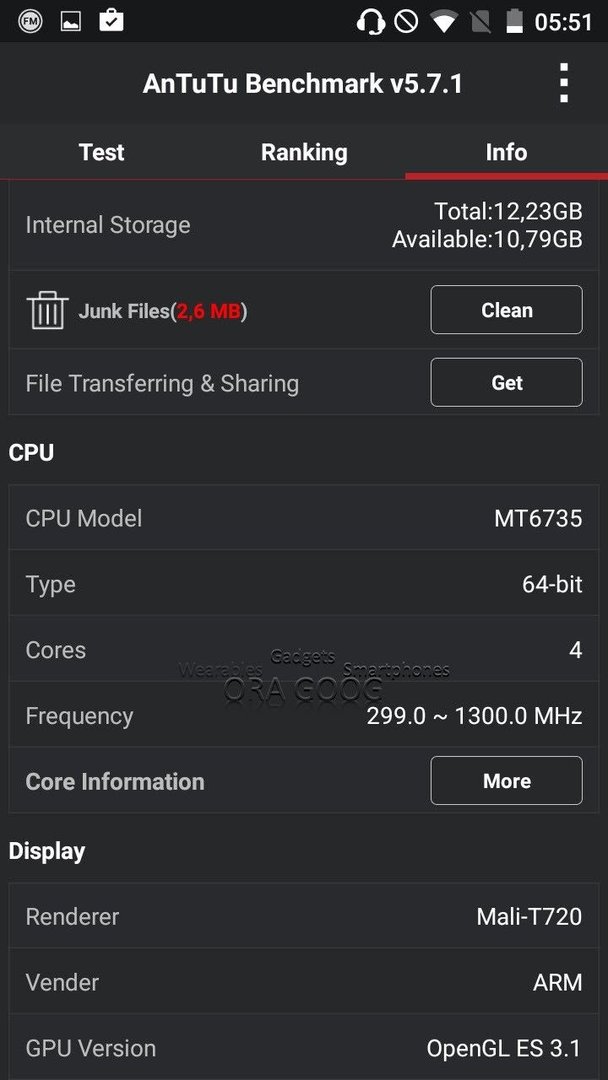The width and height of the screenshot is (608, 1080).
Task: Switch to the Test tab
Action: pyautogui.click(x=101, y=152)
